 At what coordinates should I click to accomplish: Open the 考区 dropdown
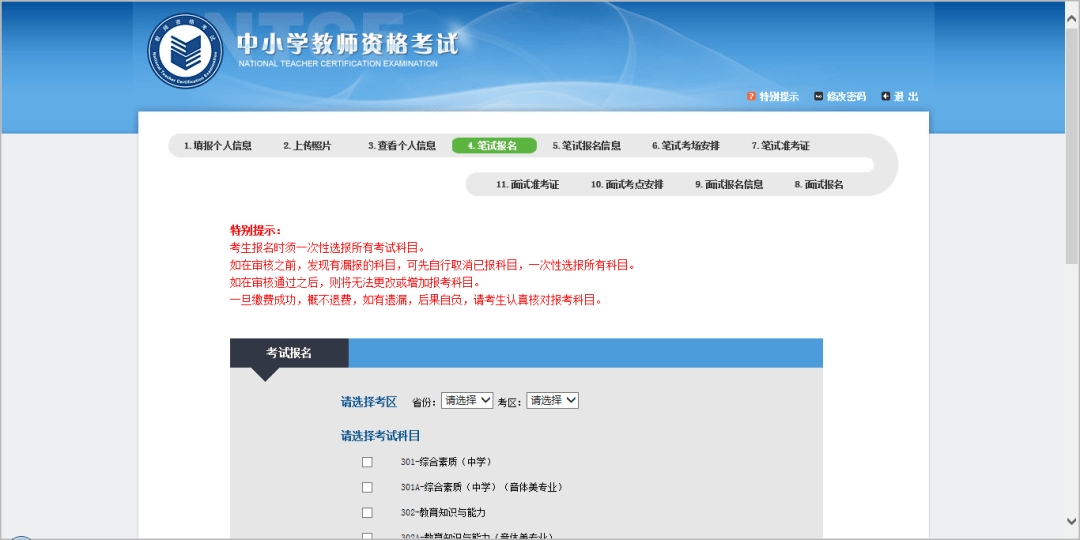click(553, 400)
